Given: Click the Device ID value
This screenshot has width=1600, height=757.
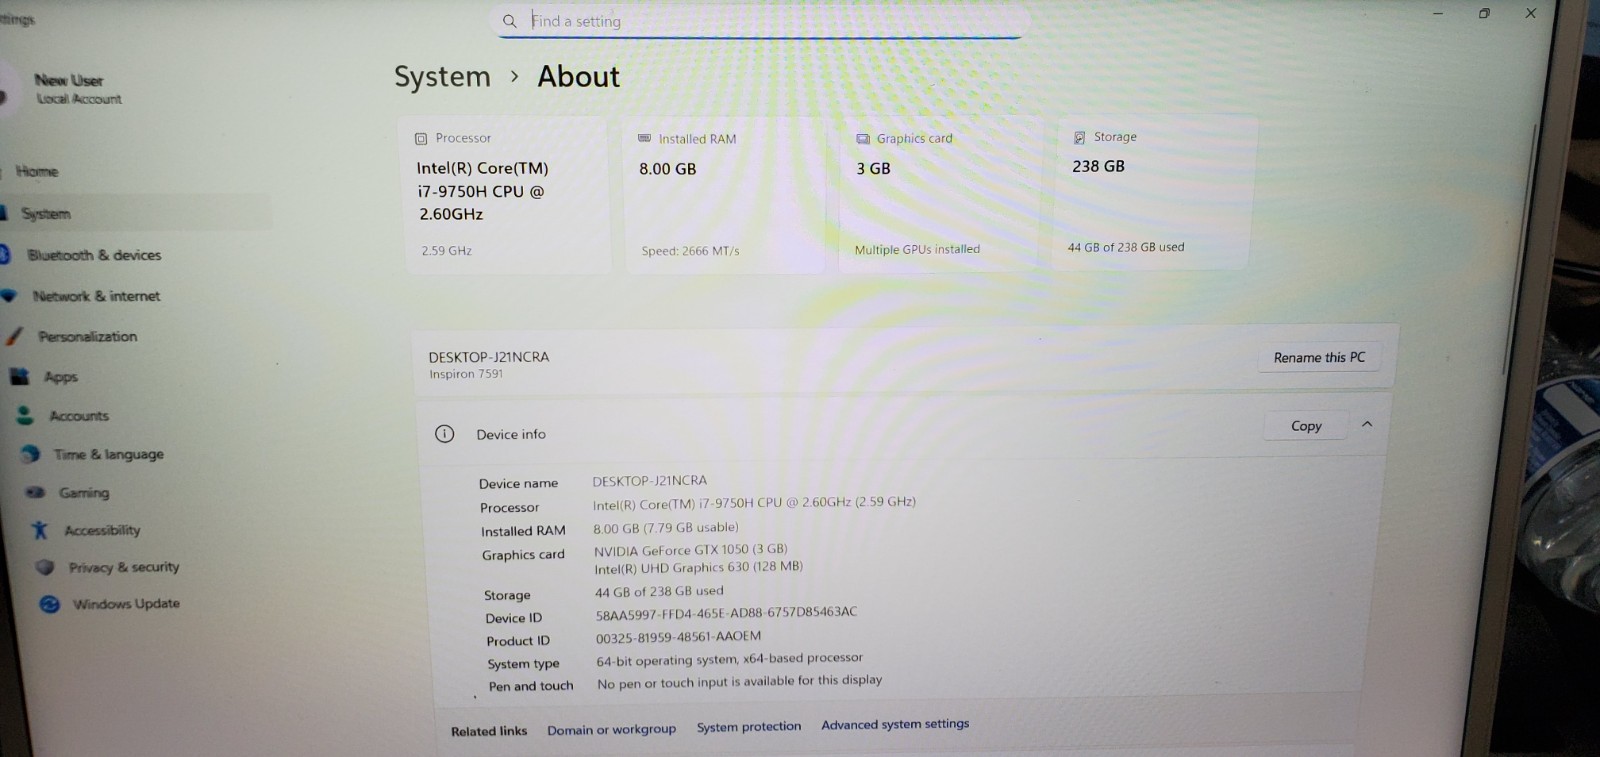Looking at the screenshot, I should (x=726, y=613).
